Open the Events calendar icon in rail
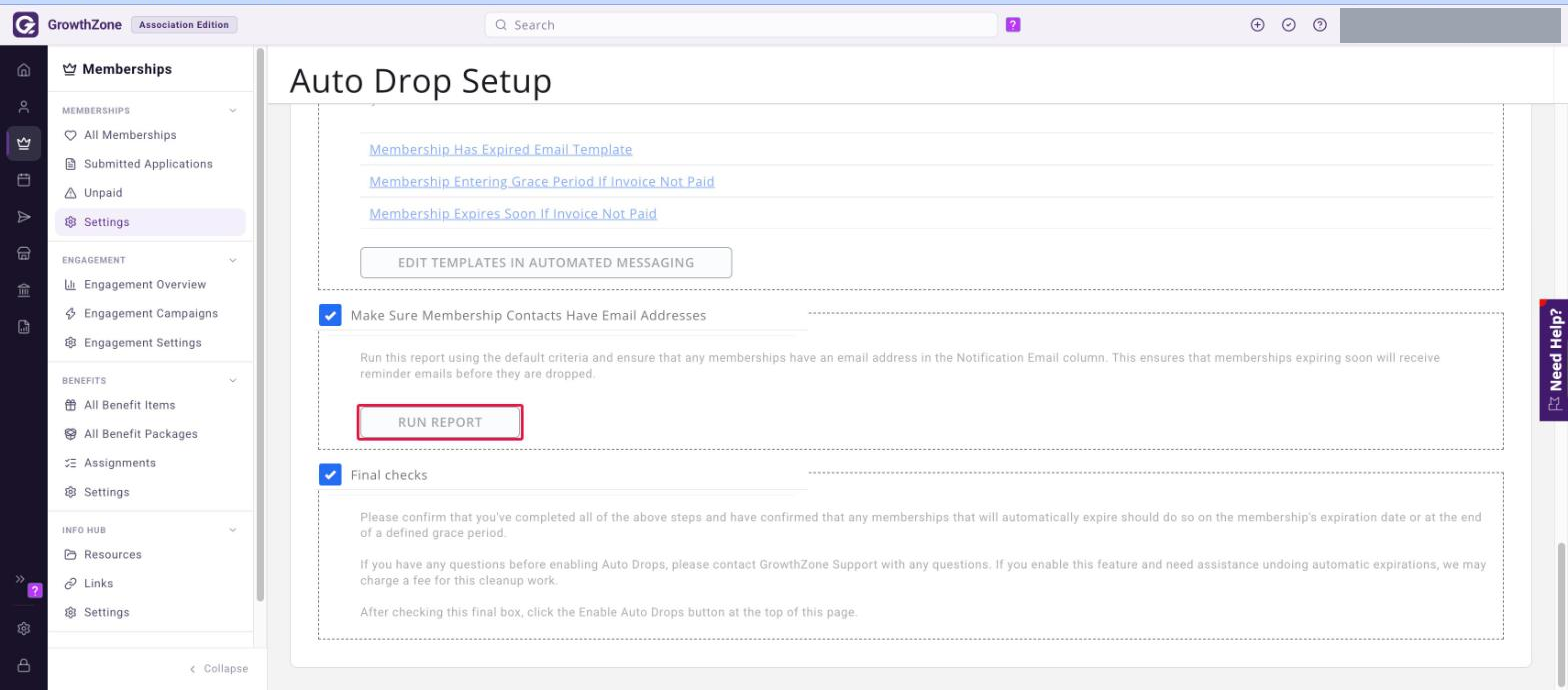 coord(24,180)
